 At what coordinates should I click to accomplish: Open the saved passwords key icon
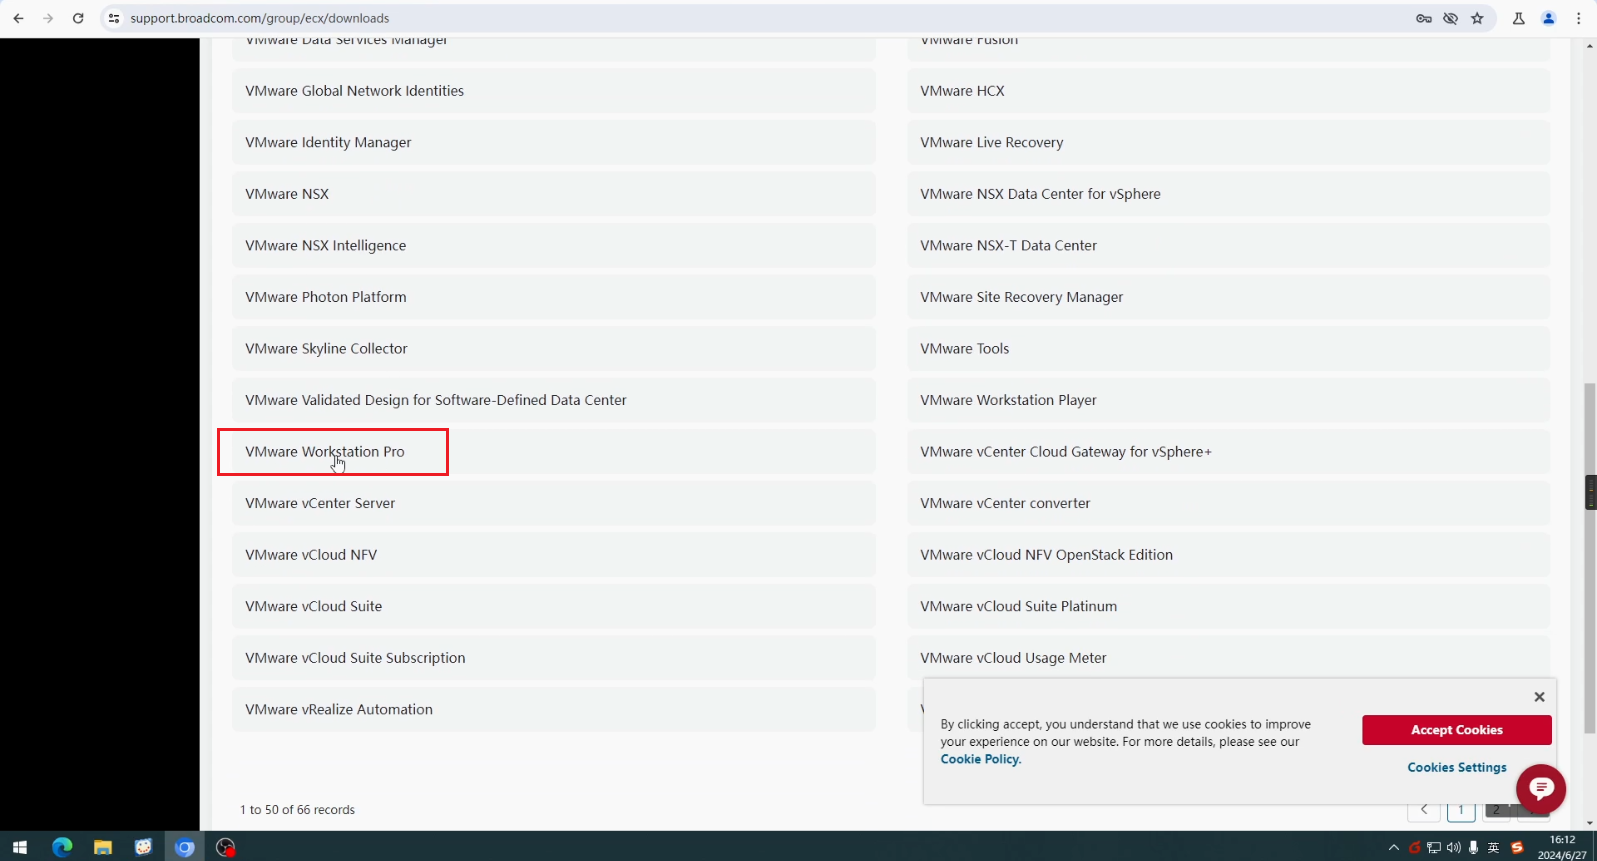[x=1424, y=18]
